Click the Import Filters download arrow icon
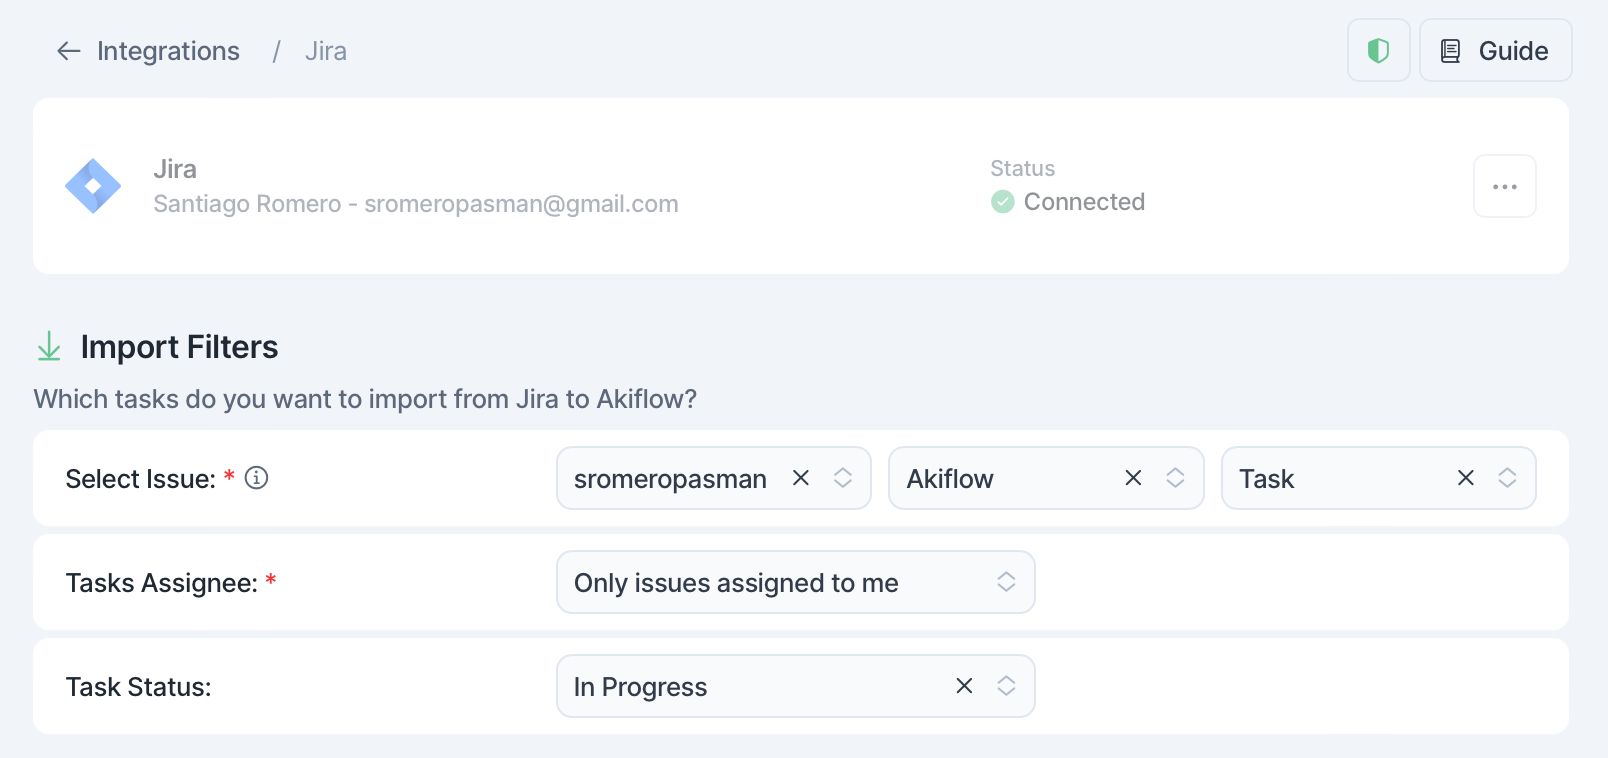 49,346
